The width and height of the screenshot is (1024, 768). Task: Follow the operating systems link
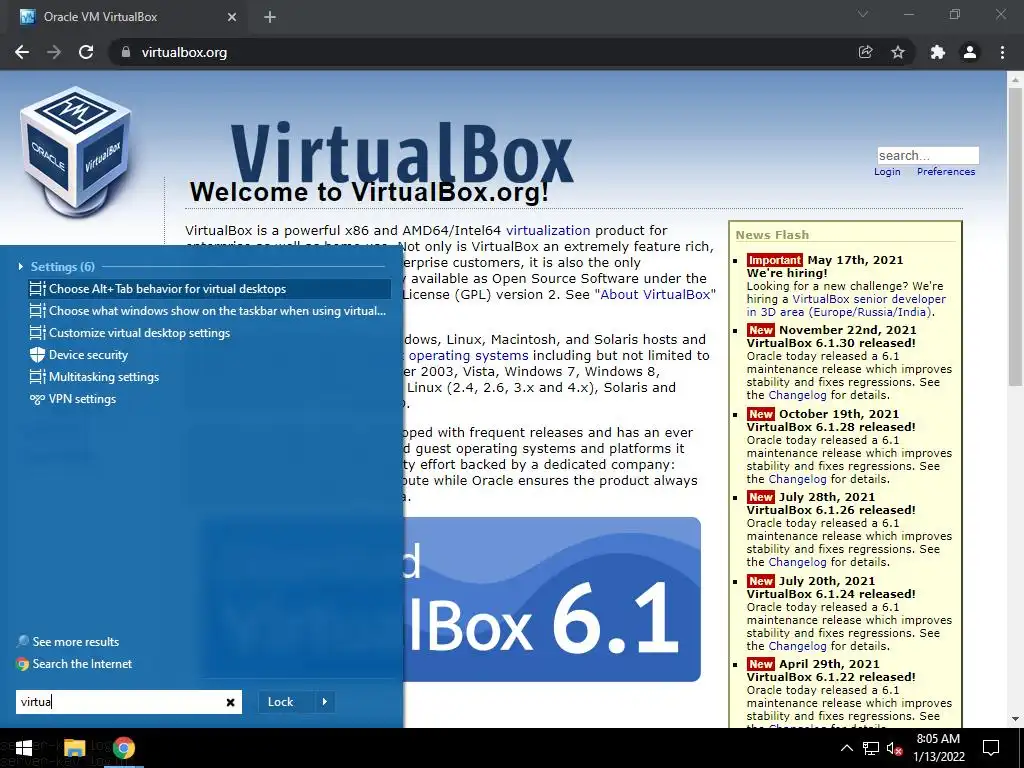(468, 356)
